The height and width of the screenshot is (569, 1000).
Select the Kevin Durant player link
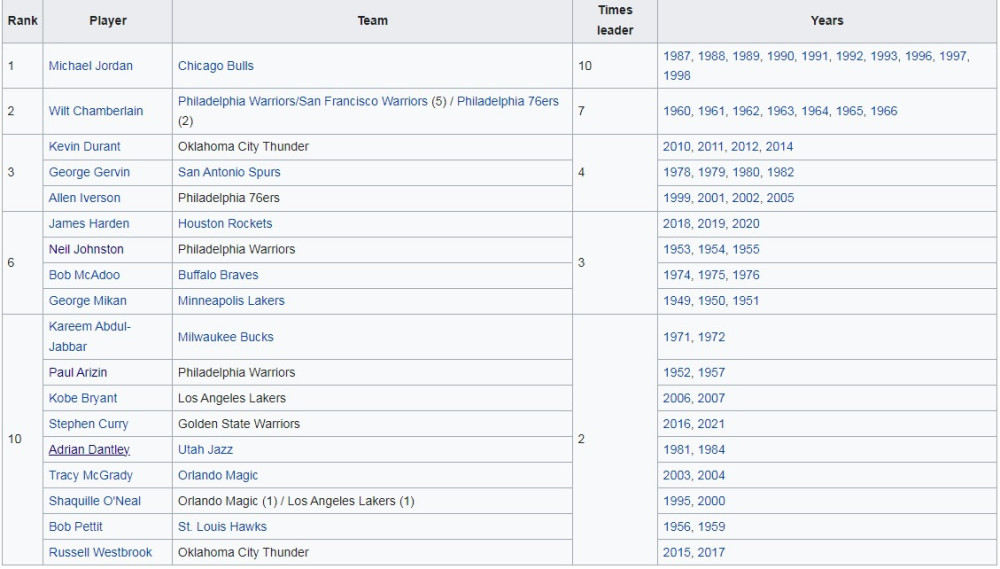click(84, 147)
